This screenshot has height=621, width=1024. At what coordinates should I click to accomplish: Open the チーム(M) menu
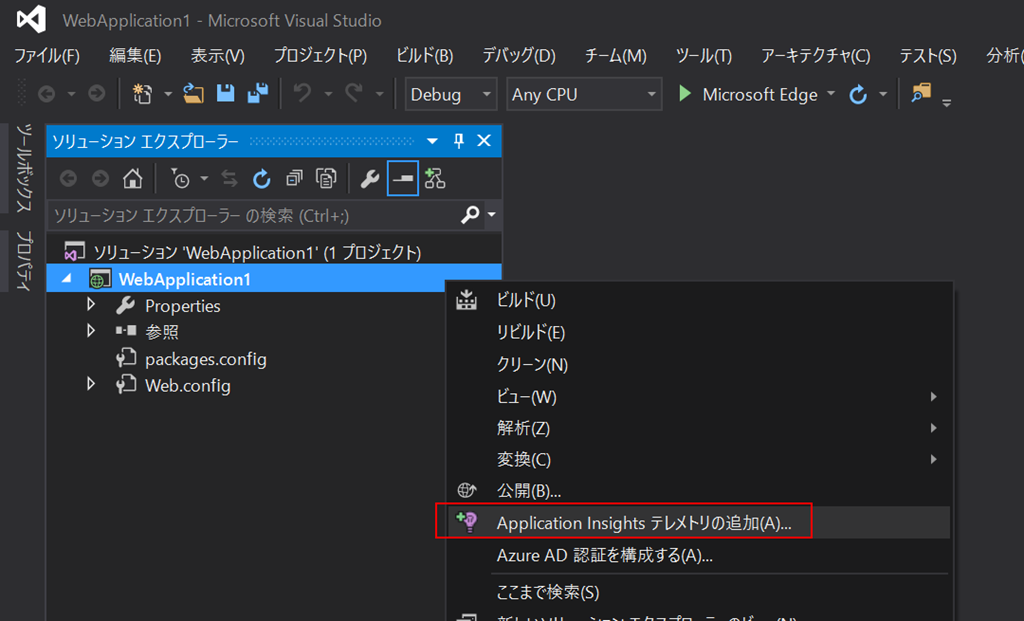click(616, 56)
